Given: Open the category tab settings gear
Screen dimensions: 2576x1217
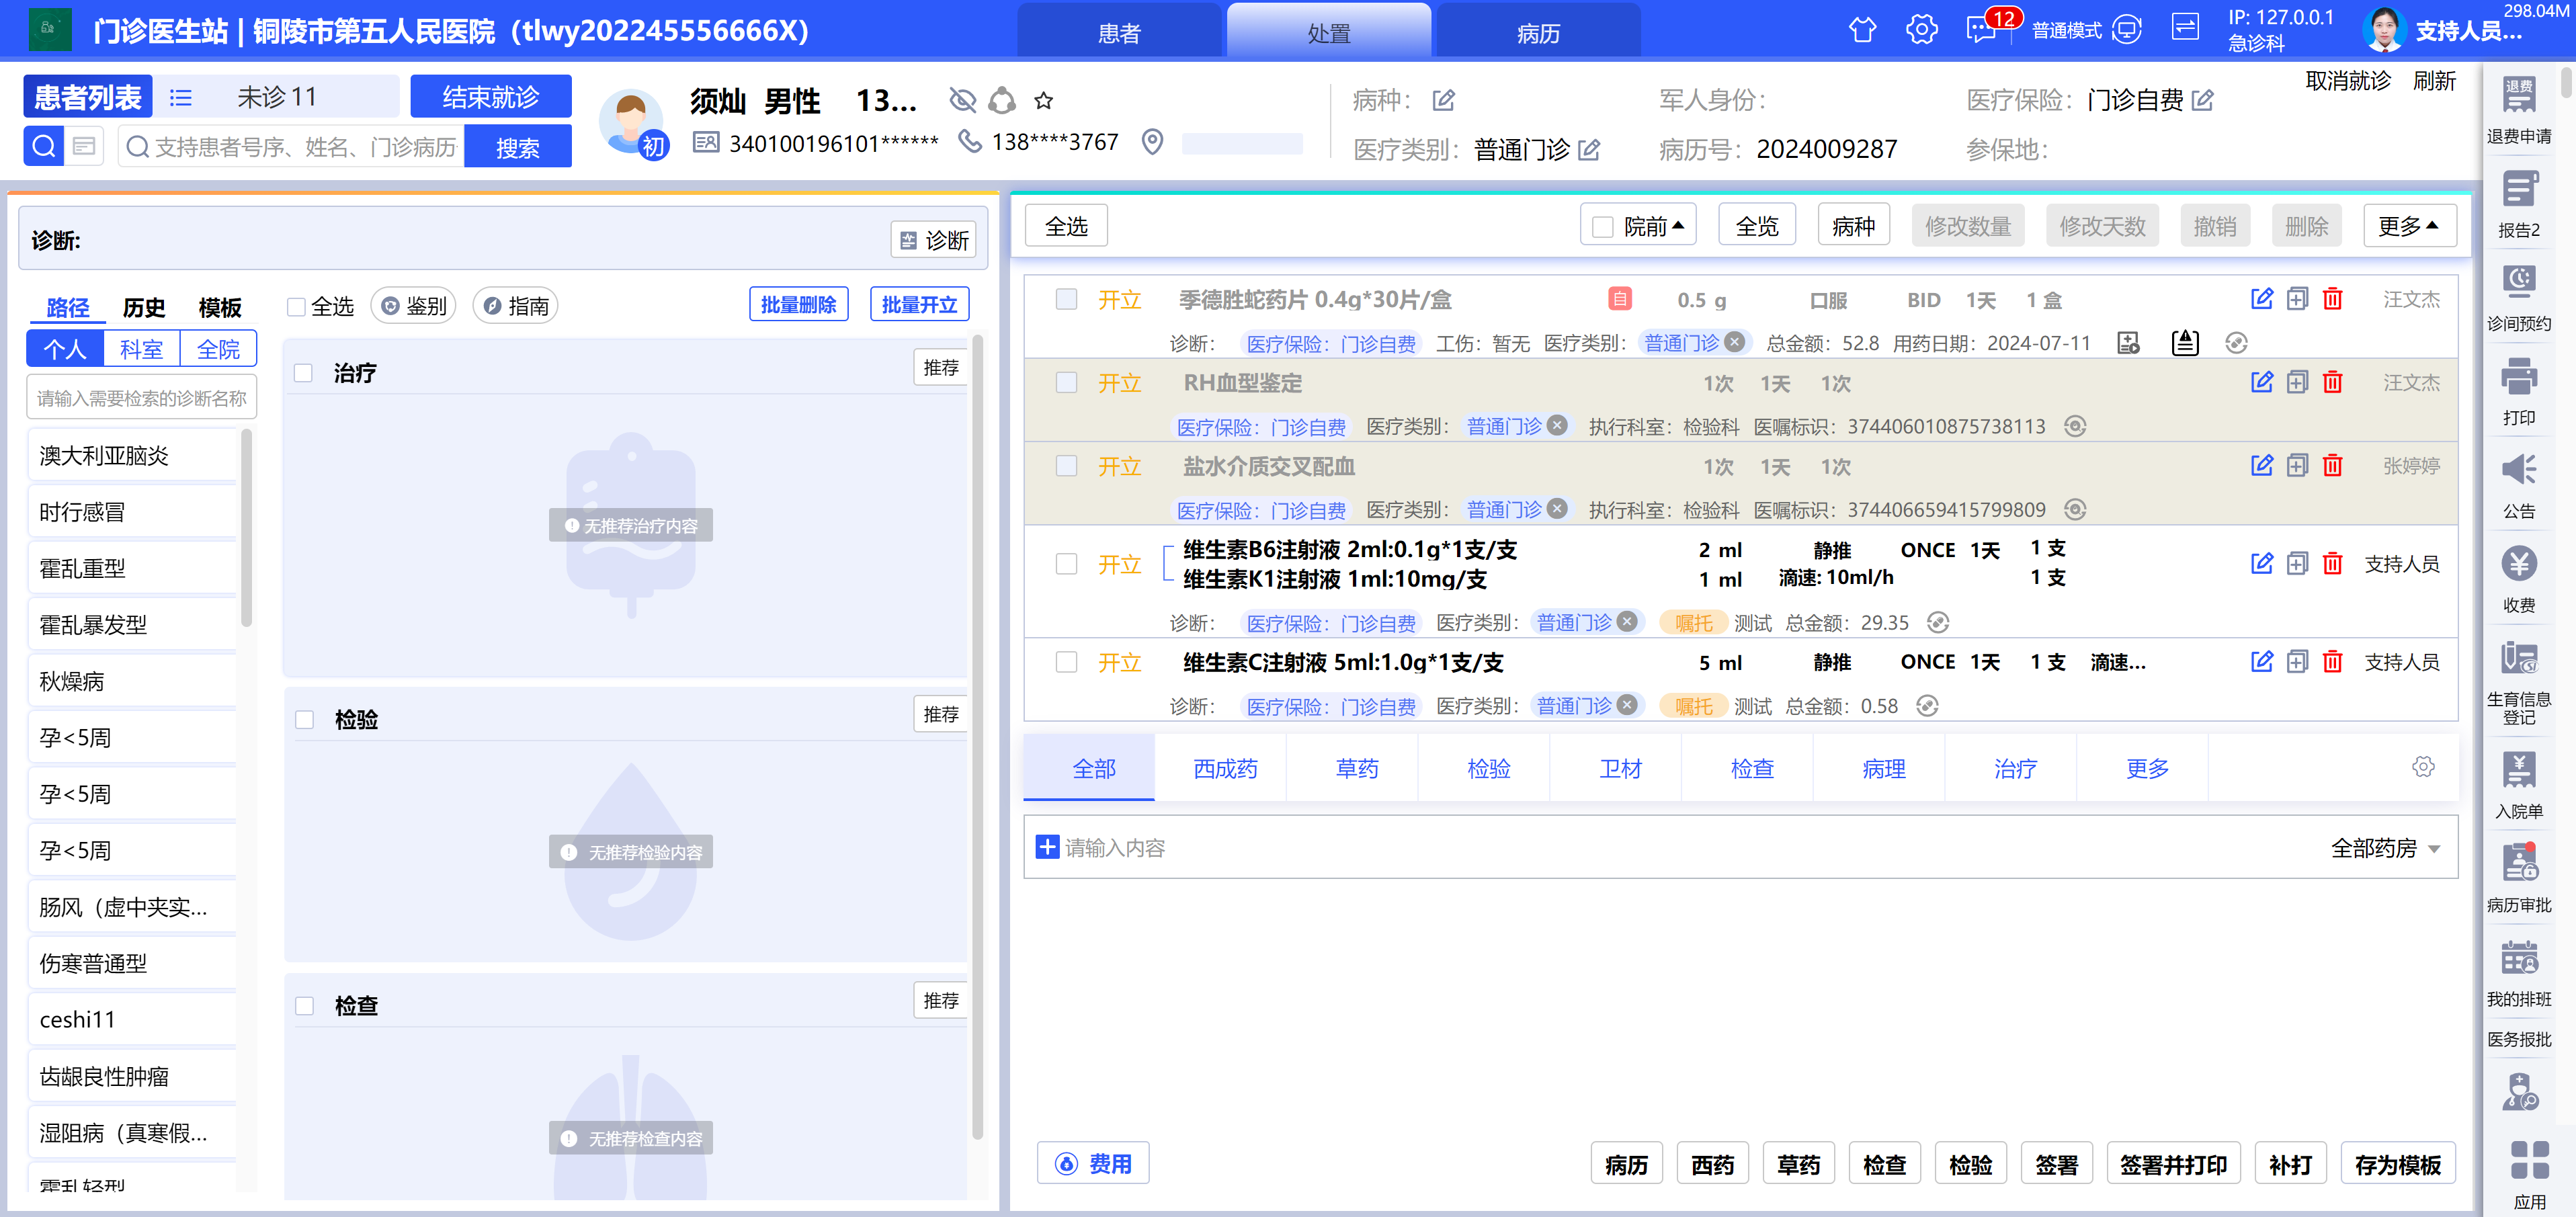Looking at the screenshot, I should (x=2422, y=767).
